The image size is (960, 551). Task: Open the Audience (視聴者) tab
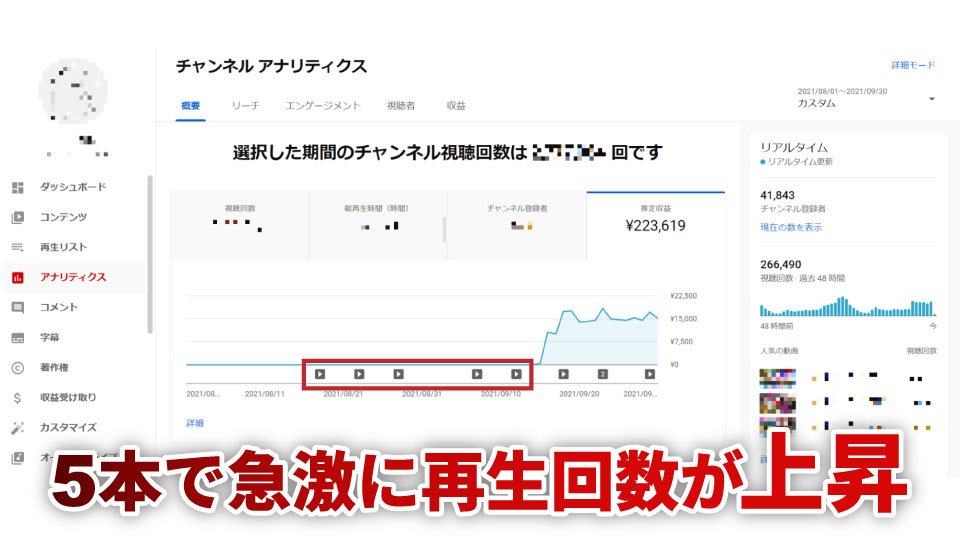click(401, 105)
